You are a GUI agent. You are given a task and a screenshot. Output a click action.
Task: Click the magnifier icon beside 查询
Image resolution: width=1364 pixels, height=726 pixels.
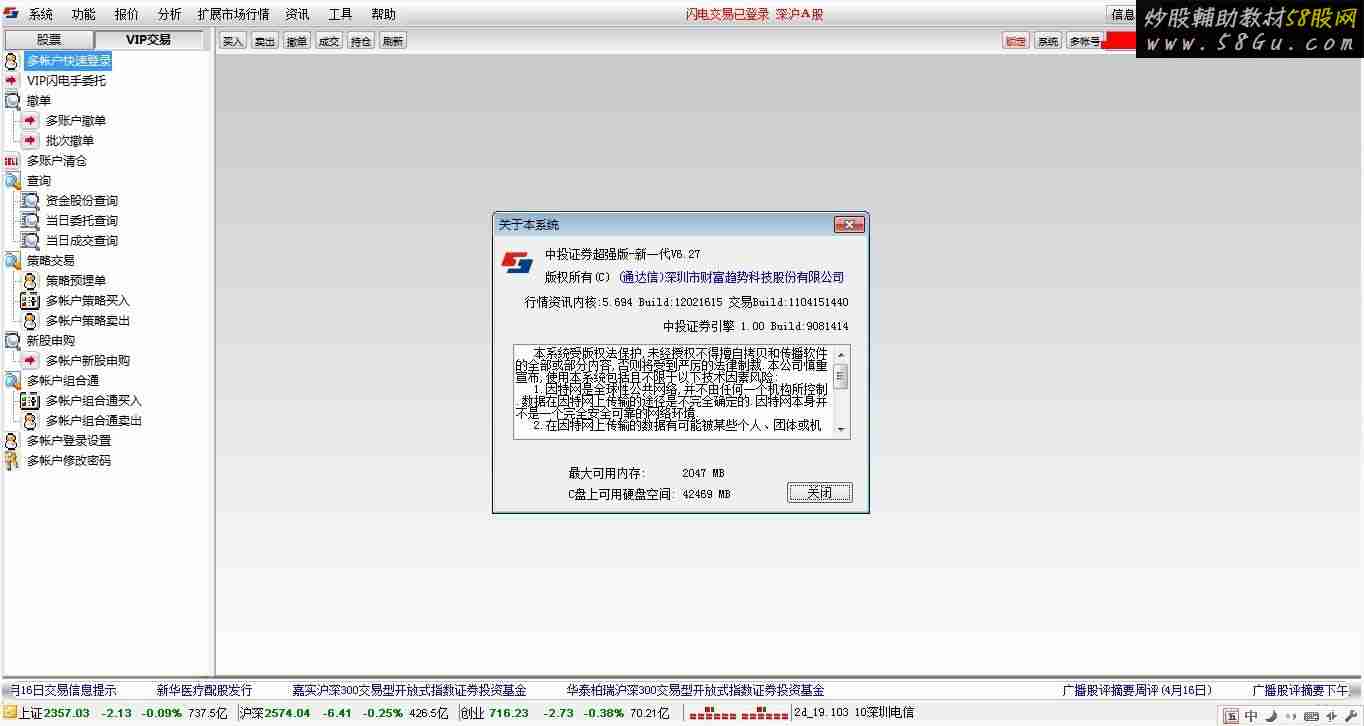12,181
